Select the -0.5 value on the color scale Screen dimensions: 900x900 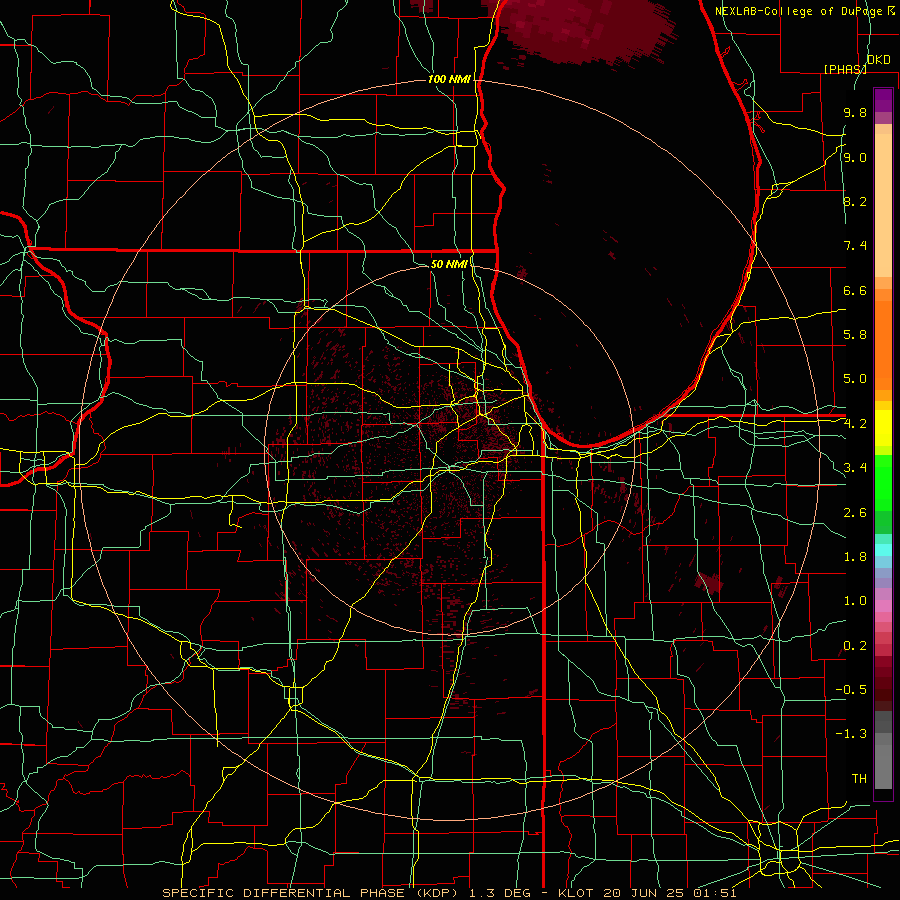coord(851,690)
